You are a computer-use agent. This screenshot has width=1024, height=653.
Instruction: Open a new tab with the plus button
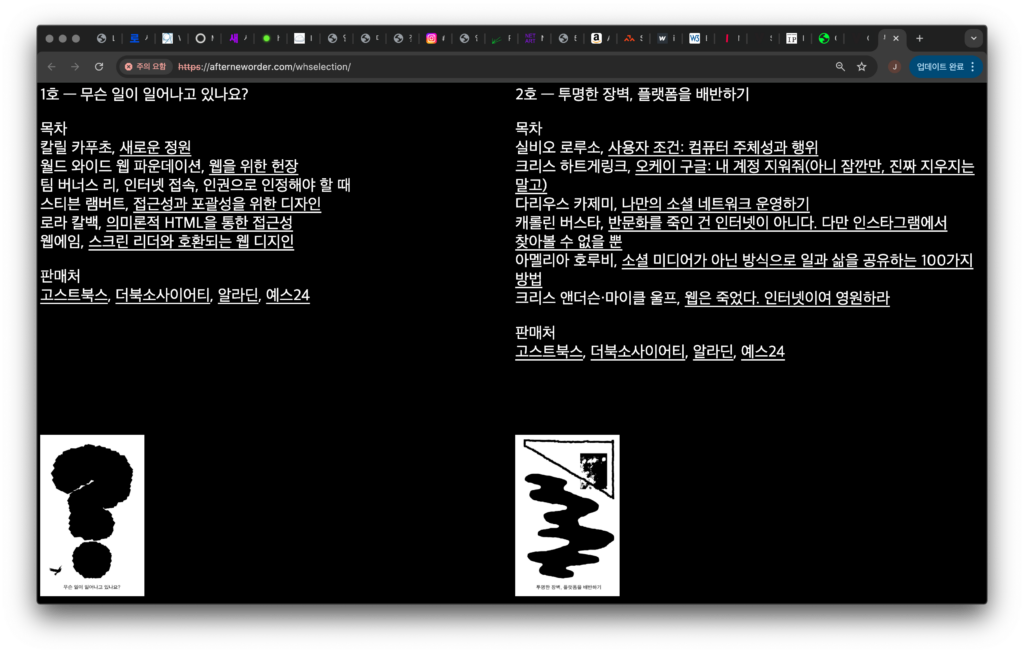(920, 39)
